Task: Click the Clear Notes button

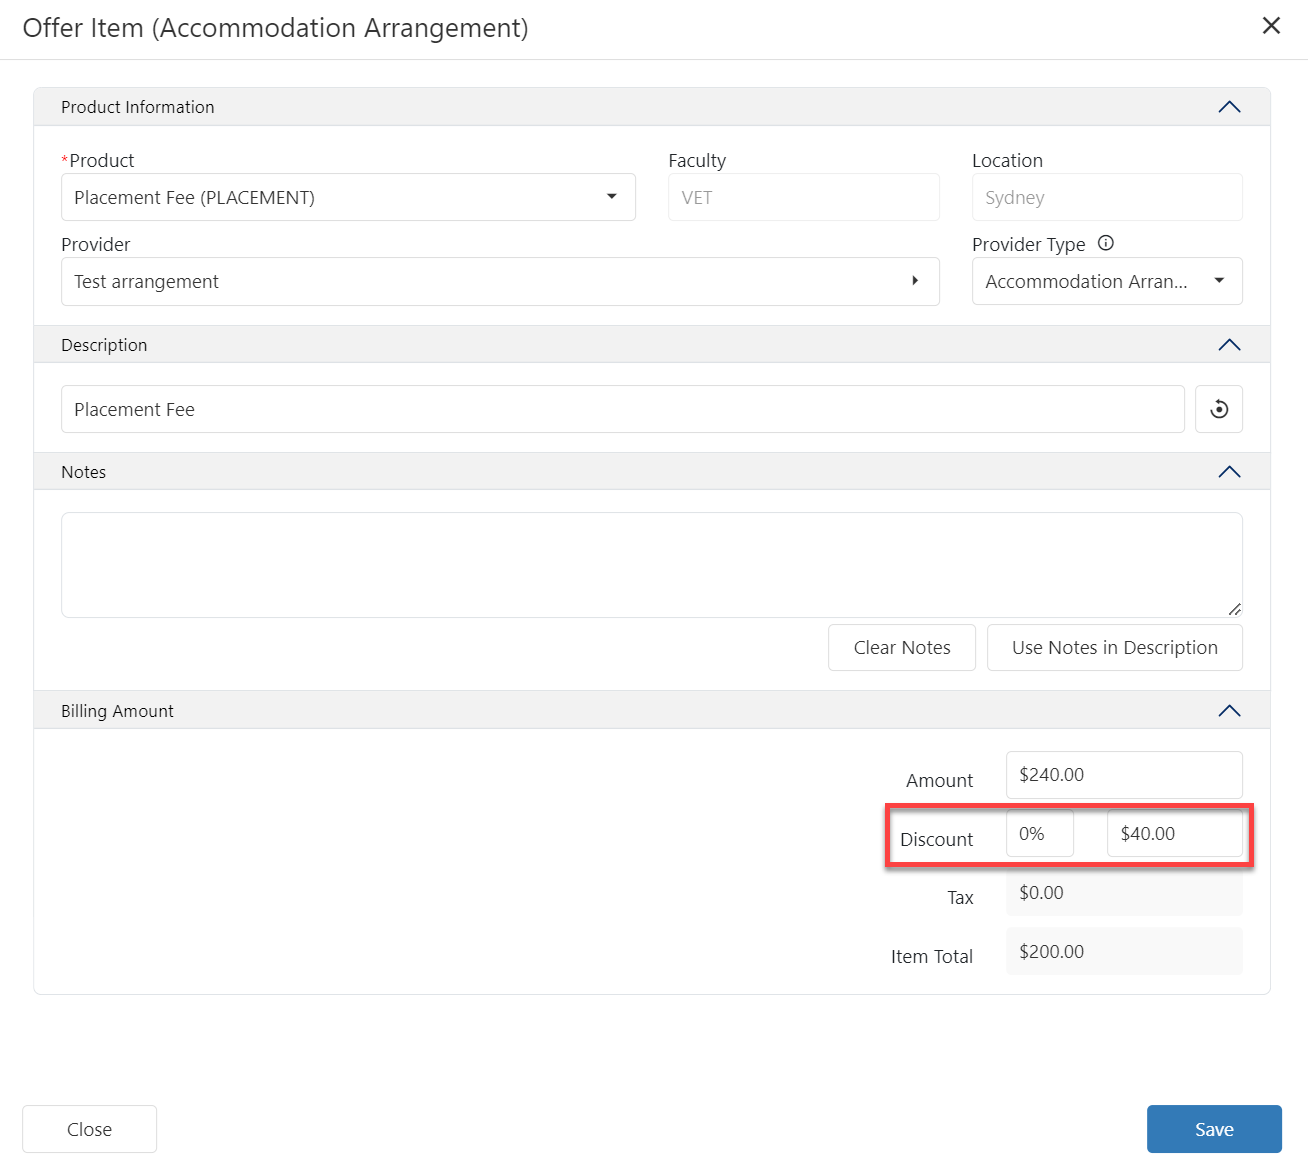Action: [x=901, y=648]
